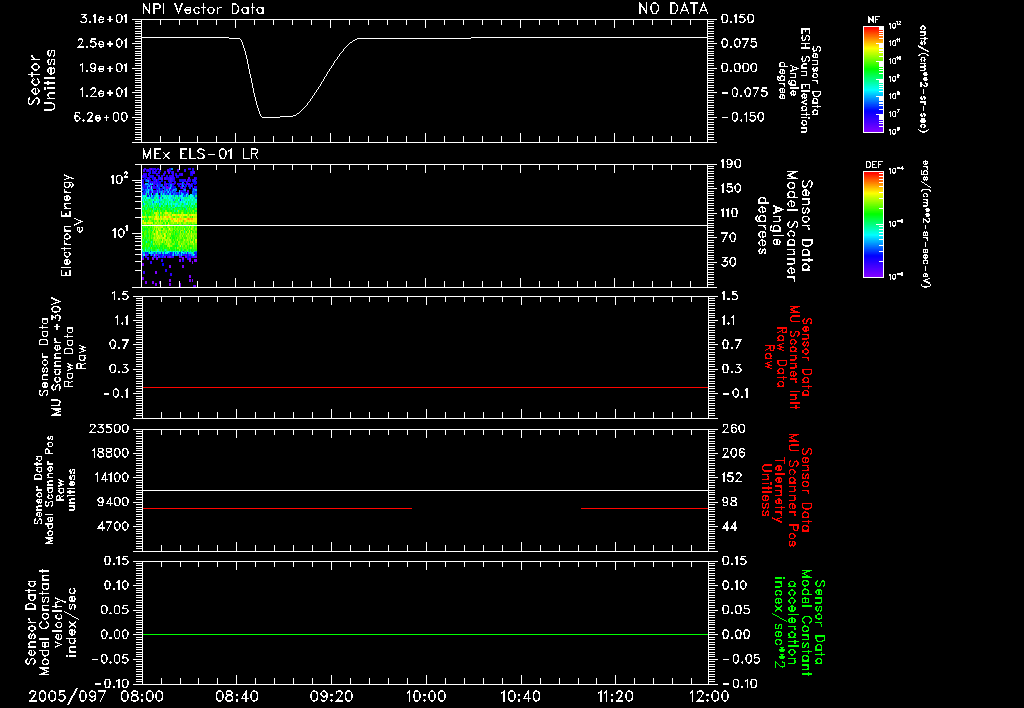Click the '1.2e+01' sector axis value
1024x708 pixels.
[x=103, y=92]
